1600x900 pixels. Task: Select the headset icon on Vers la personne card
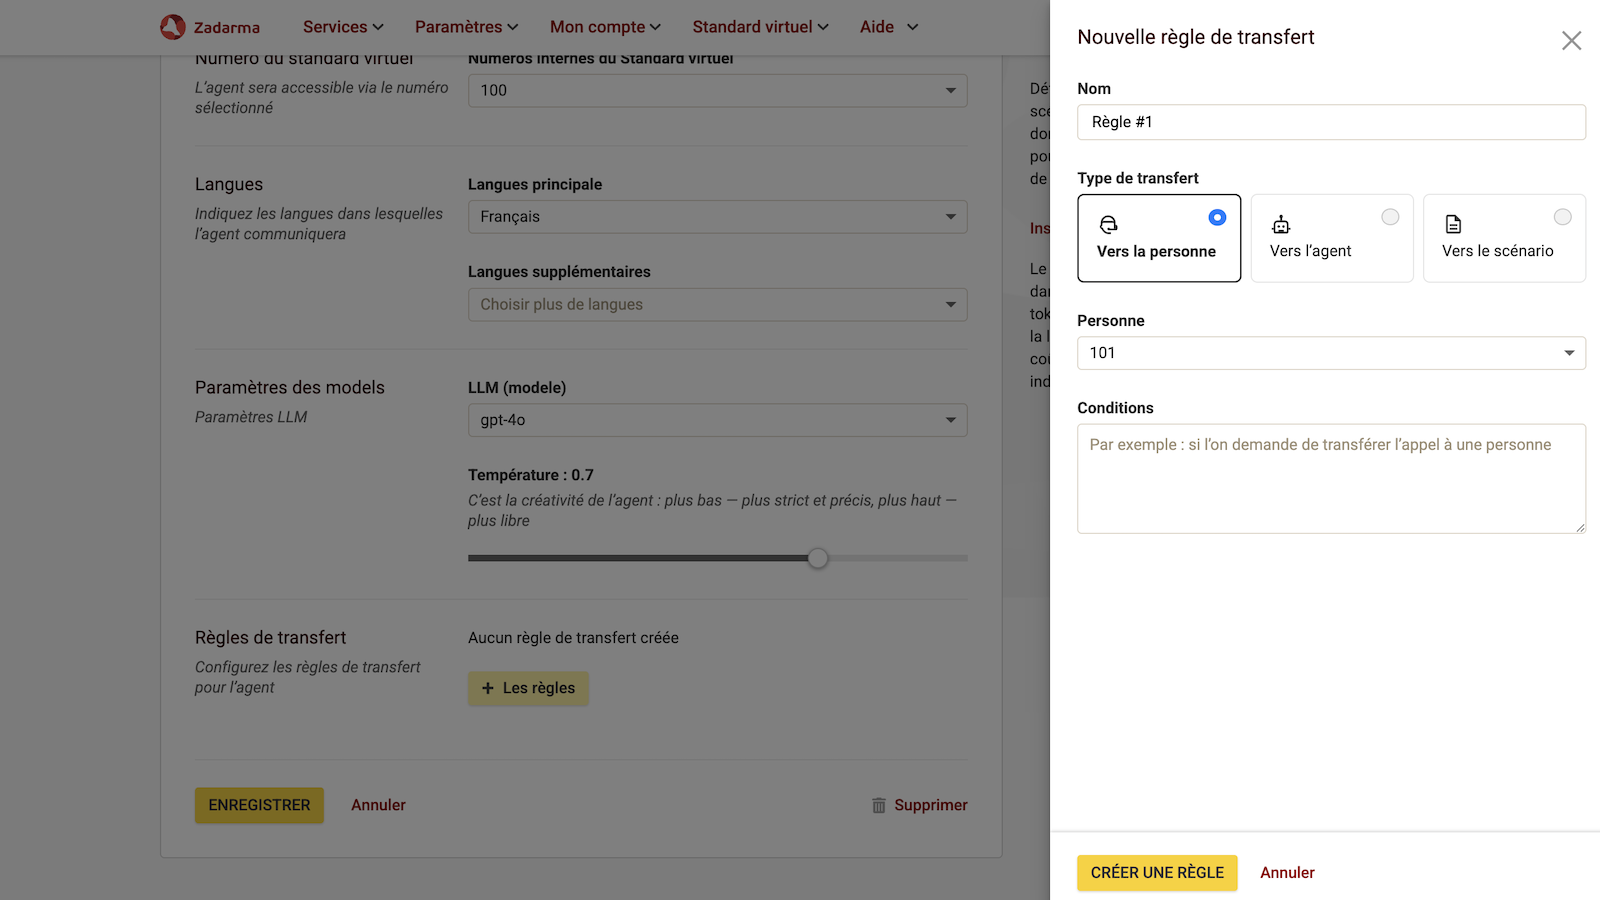[x=1110, y=225]
